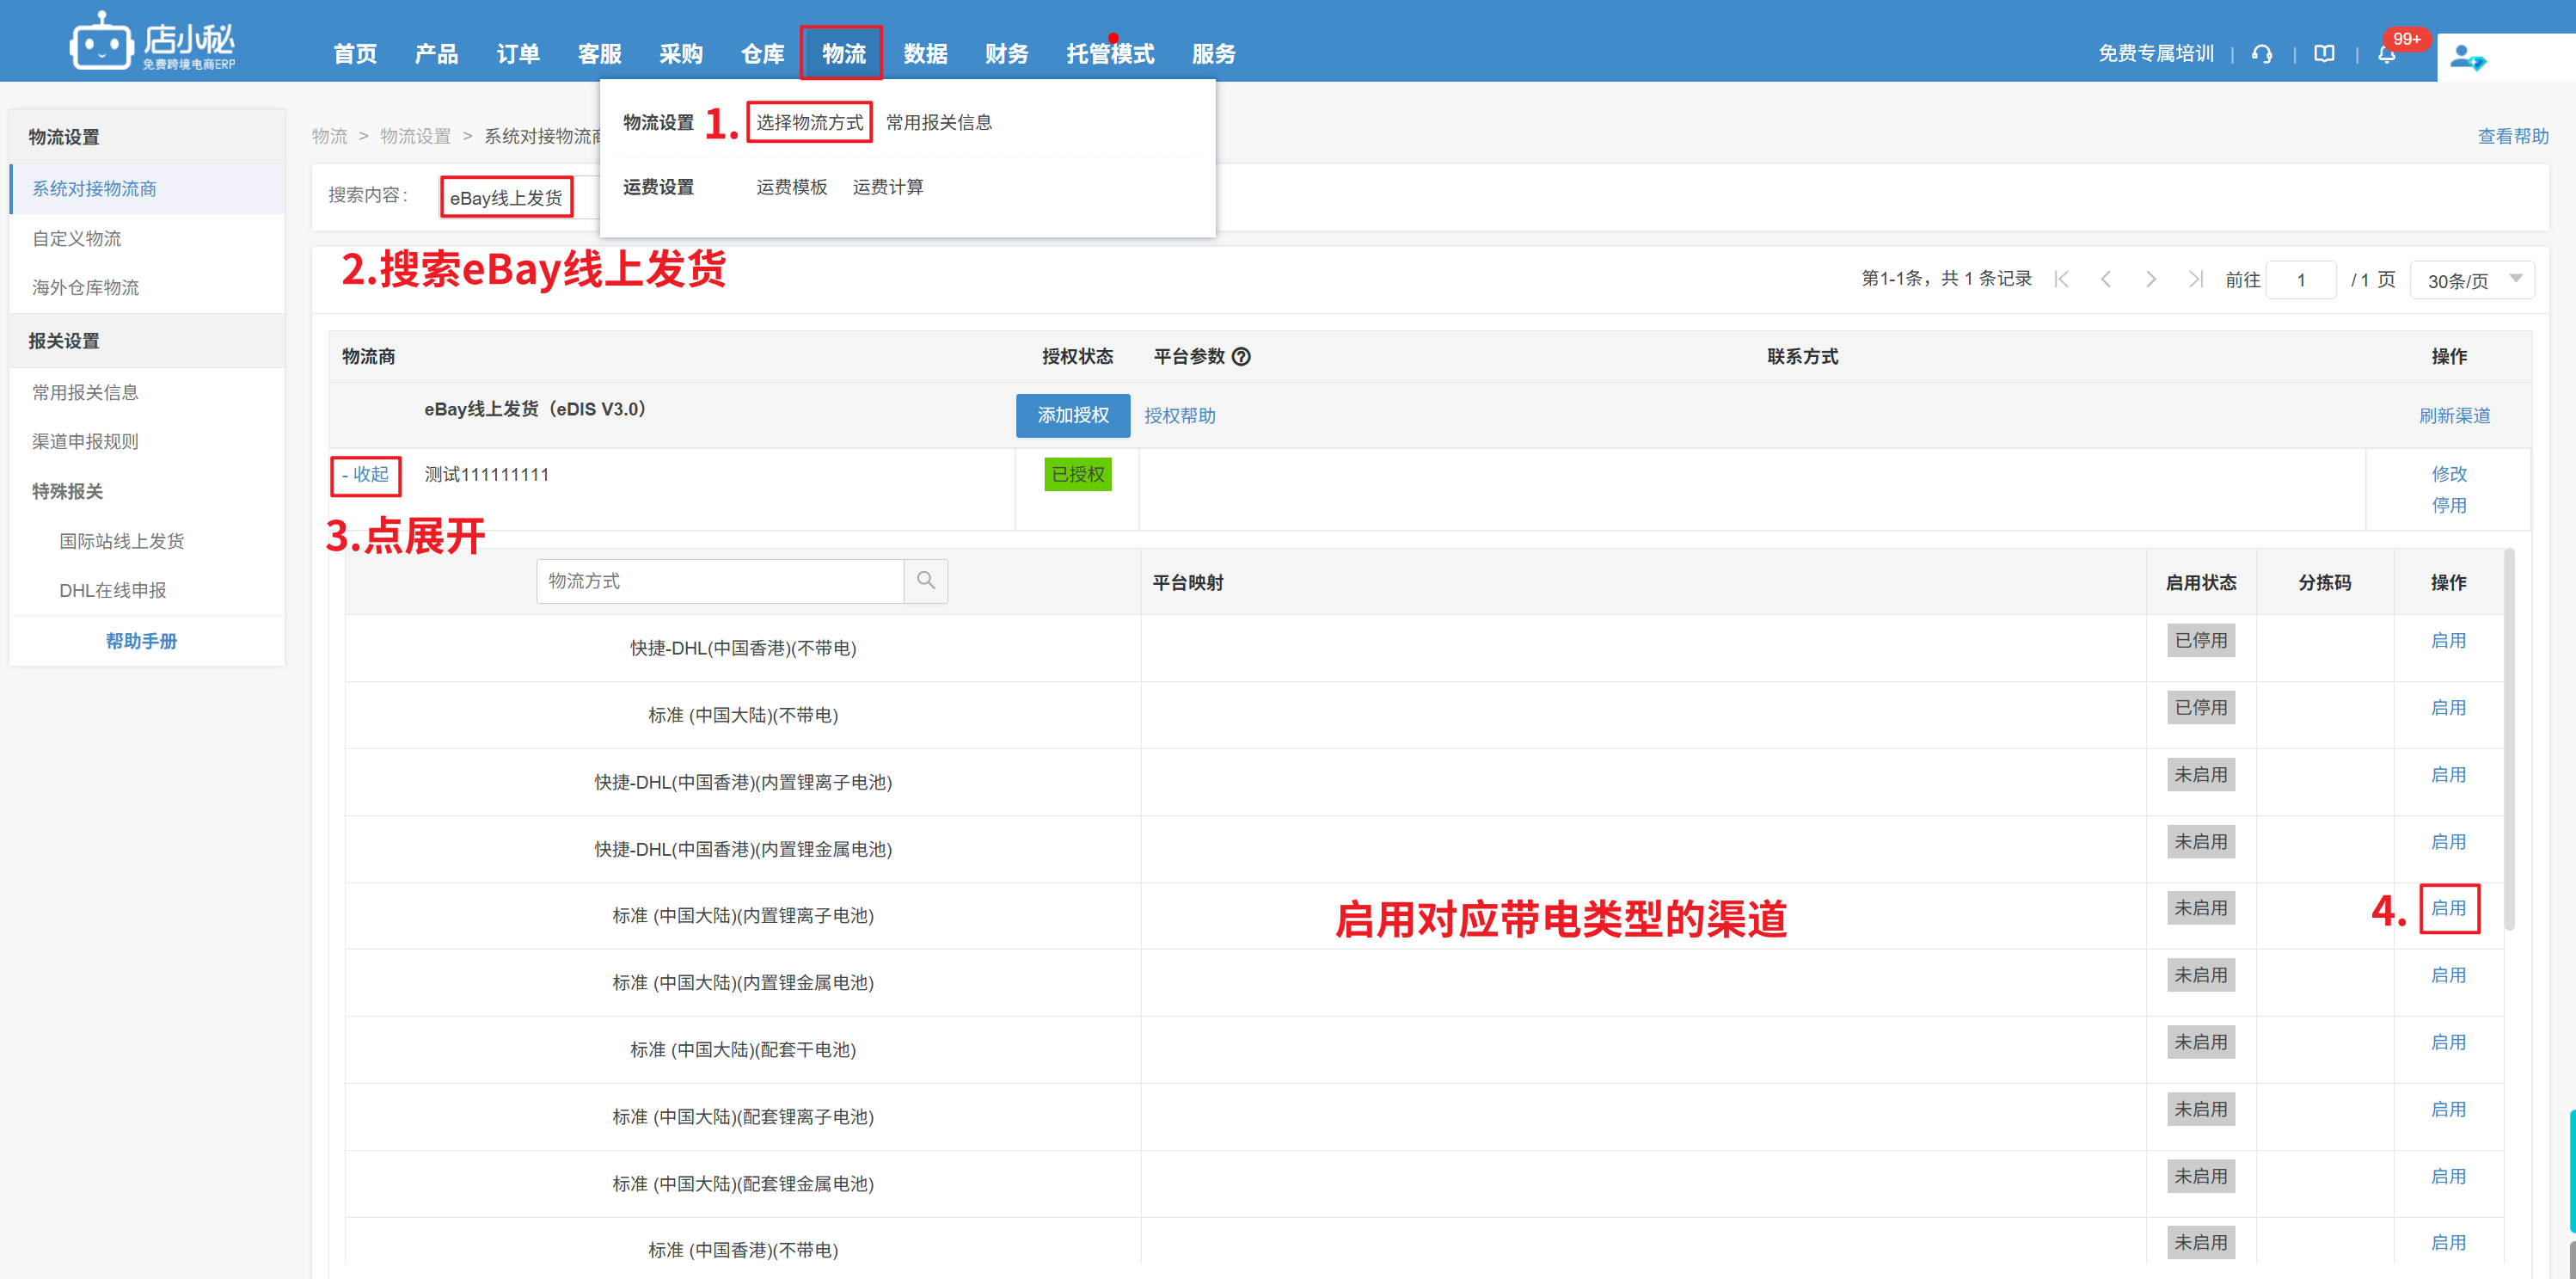Enable 标准 (中国大陆)(内置锂离子电池) channel
This screenshot has height=1279, width=2576.
coord(2447,908)
